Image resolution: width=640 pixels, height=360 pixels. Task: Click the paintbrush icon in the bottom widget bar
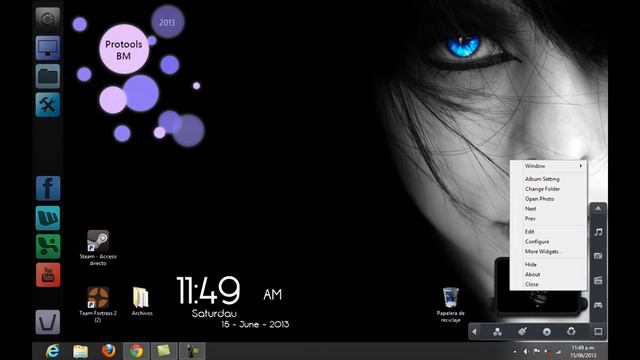point(522,331)
